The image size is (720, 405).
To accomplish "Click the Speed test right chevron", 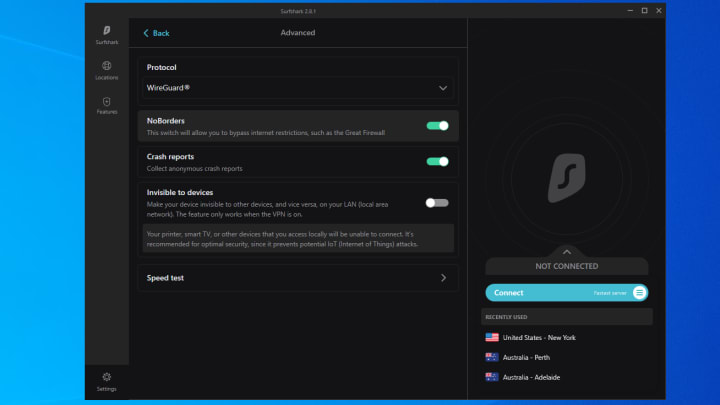I will point(444,278).
